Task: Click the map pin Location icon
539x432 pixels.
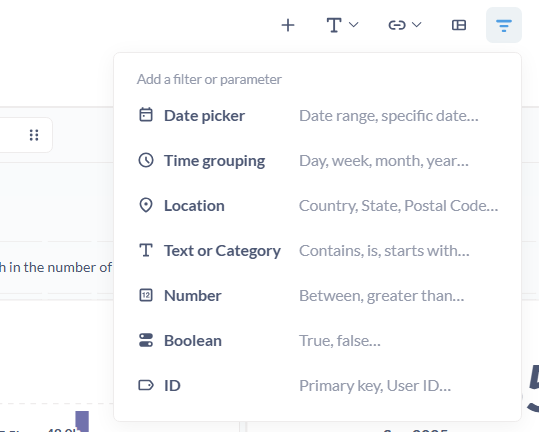Action: [146, 205]
